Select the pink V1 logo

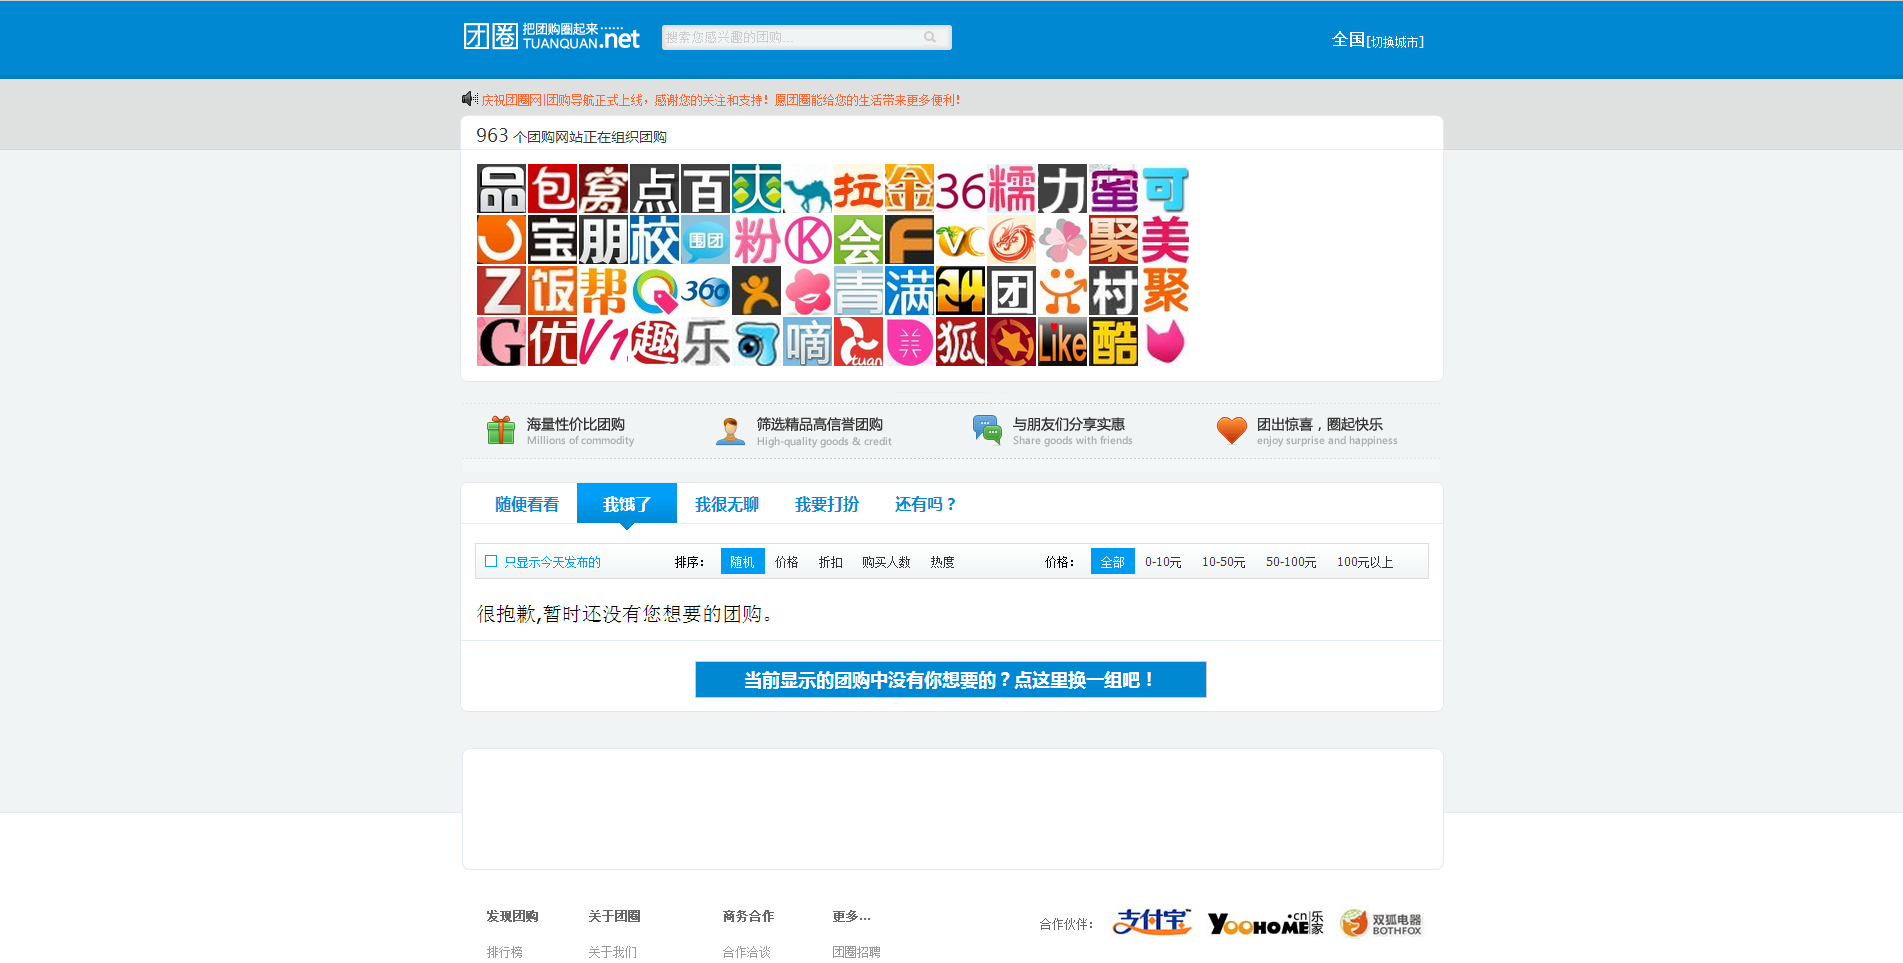[603, 342]
